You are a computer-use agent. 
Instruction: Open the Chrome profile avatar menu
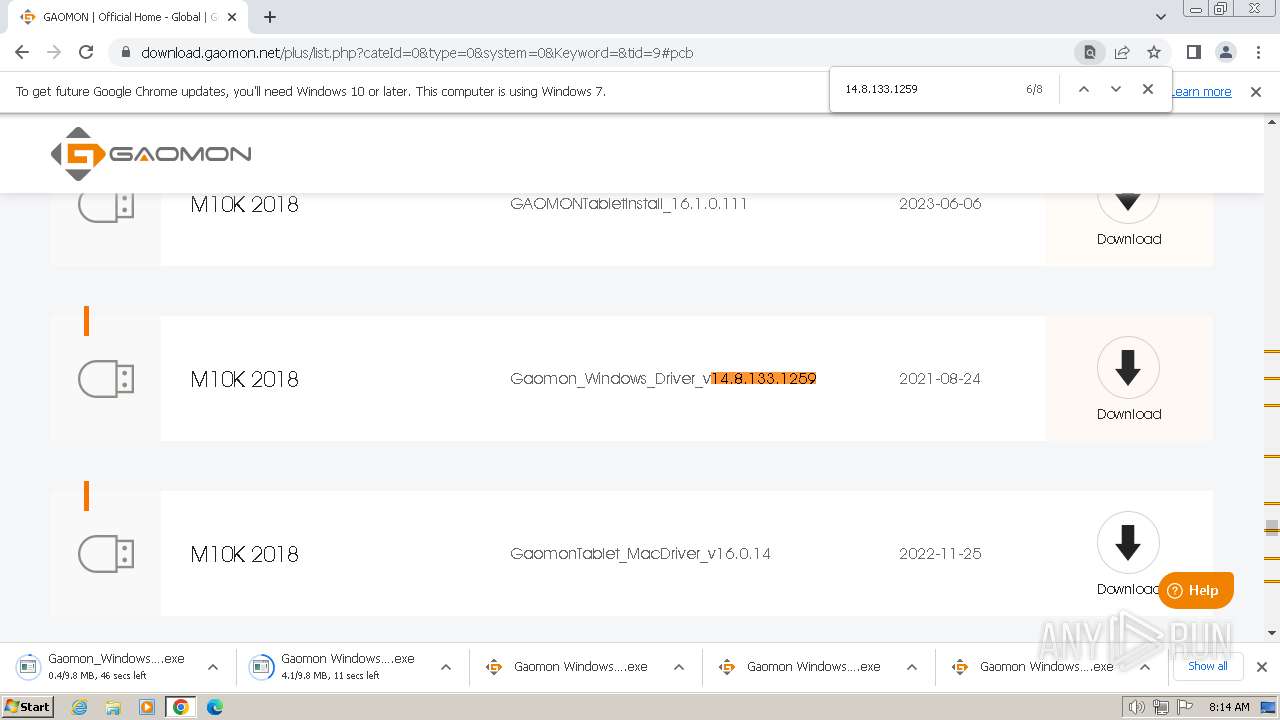1225,52
